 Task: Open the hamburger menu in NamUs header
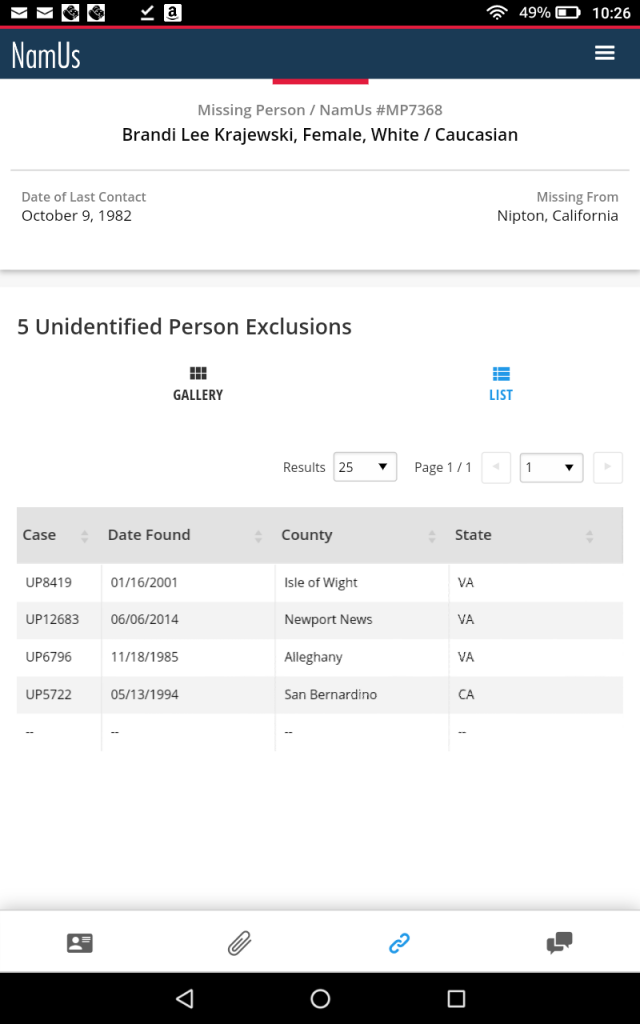point(604,53)
